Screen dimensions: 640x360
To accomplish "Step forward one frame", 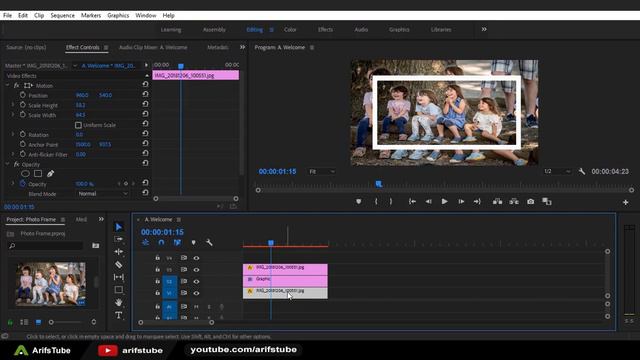I will tap(461, 202).
